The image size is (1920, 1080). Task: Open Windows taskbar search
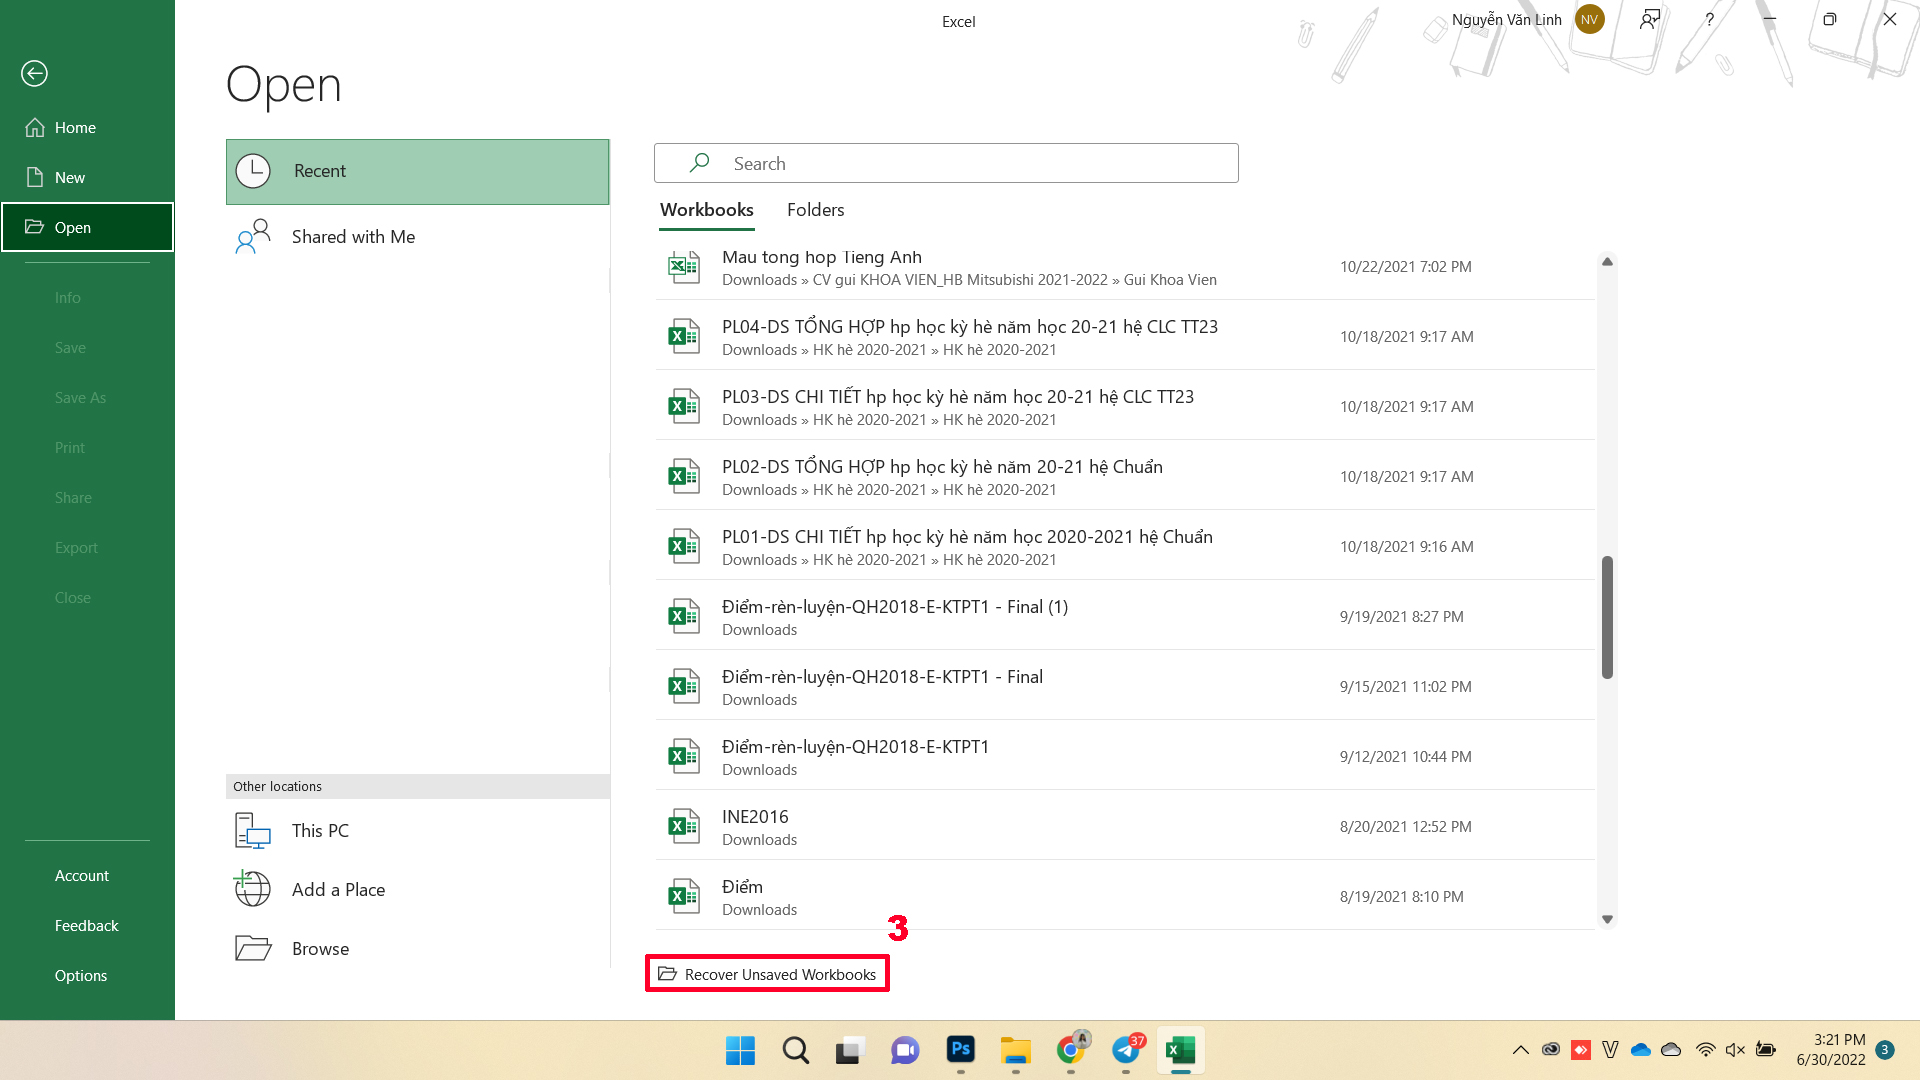pos(796,1050)
